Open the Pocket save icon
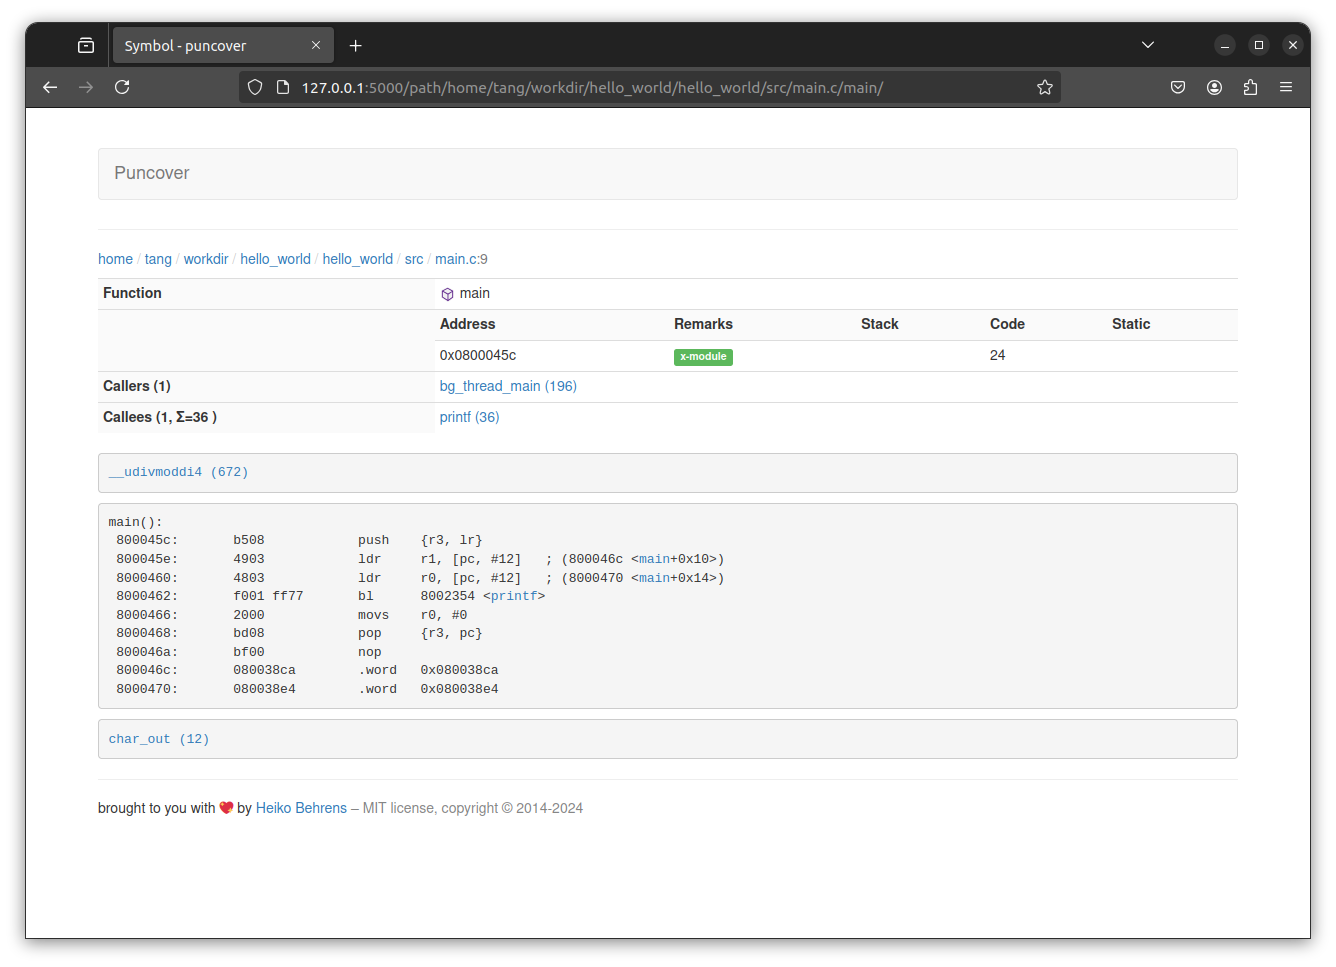This screenshot has height=967, width=1336. point(1178,87)
